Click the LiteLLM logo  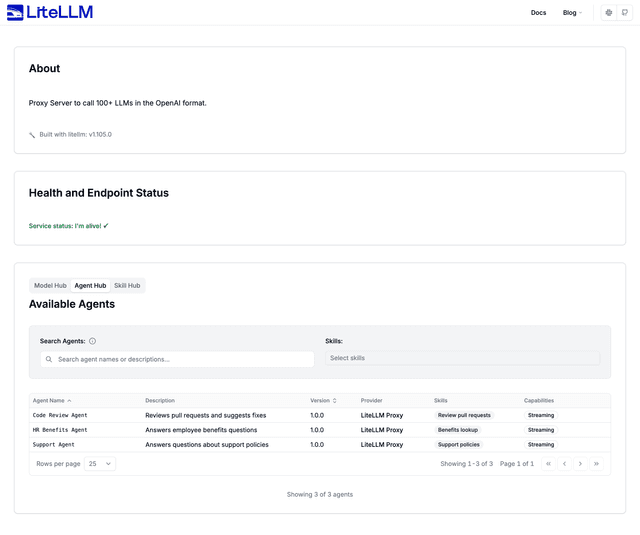(50, 12)
